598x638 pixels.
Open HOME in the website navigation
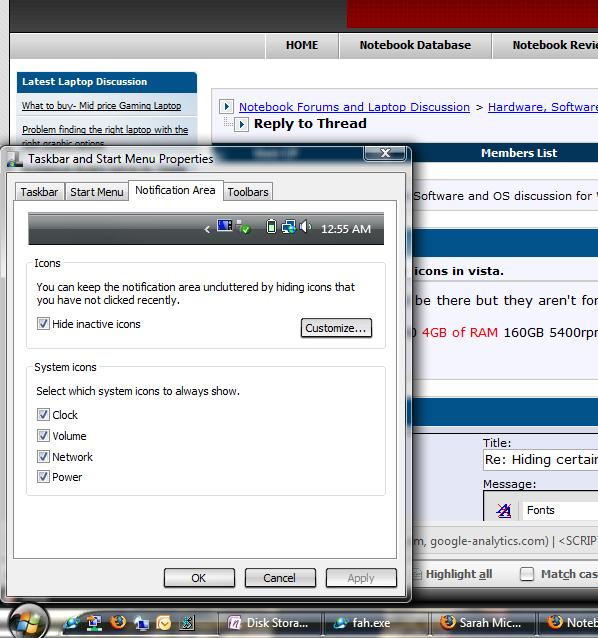(x=302, y=45)
